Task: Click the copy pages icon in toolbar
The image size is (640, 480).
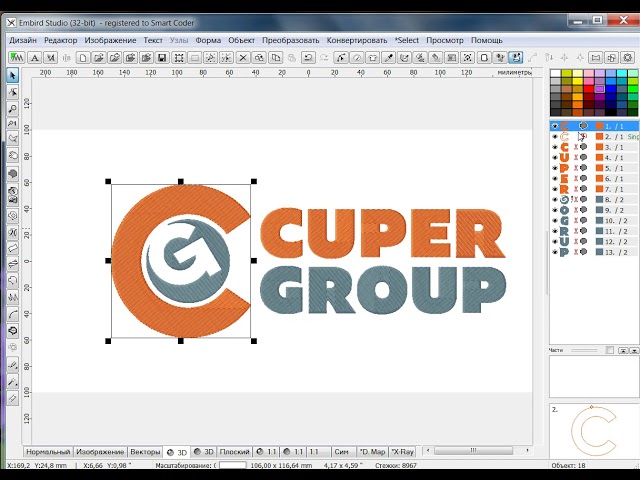Action: point(276,58)
